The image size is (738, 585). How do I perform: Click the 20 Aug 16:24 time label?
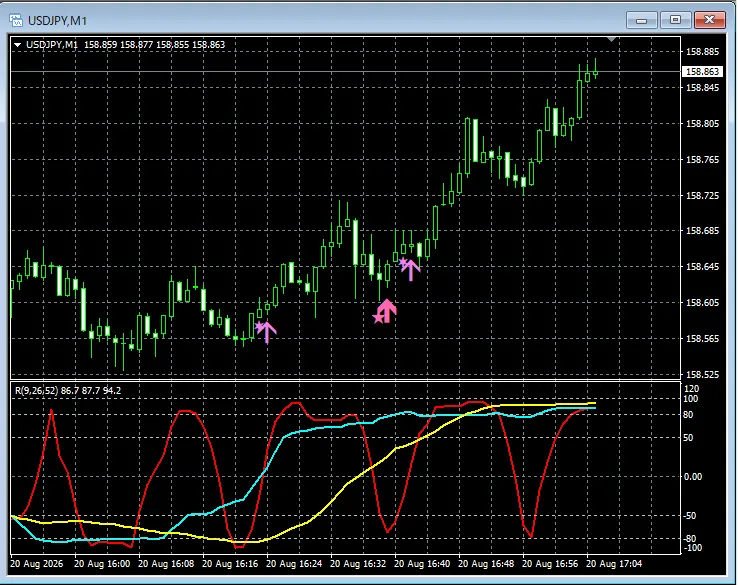coord(294,564)
